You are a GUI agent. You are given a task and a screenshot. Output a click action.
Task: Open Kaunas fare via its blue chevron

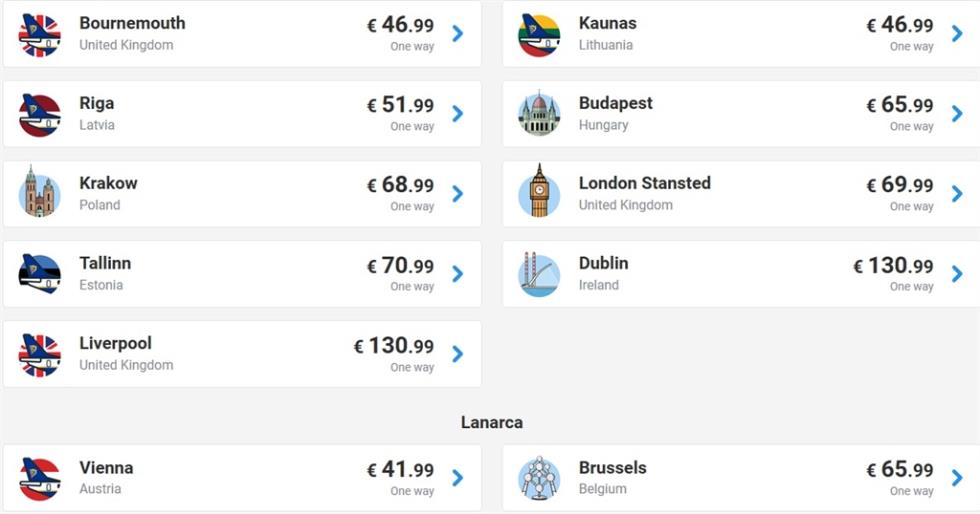[x=957, y=33]
